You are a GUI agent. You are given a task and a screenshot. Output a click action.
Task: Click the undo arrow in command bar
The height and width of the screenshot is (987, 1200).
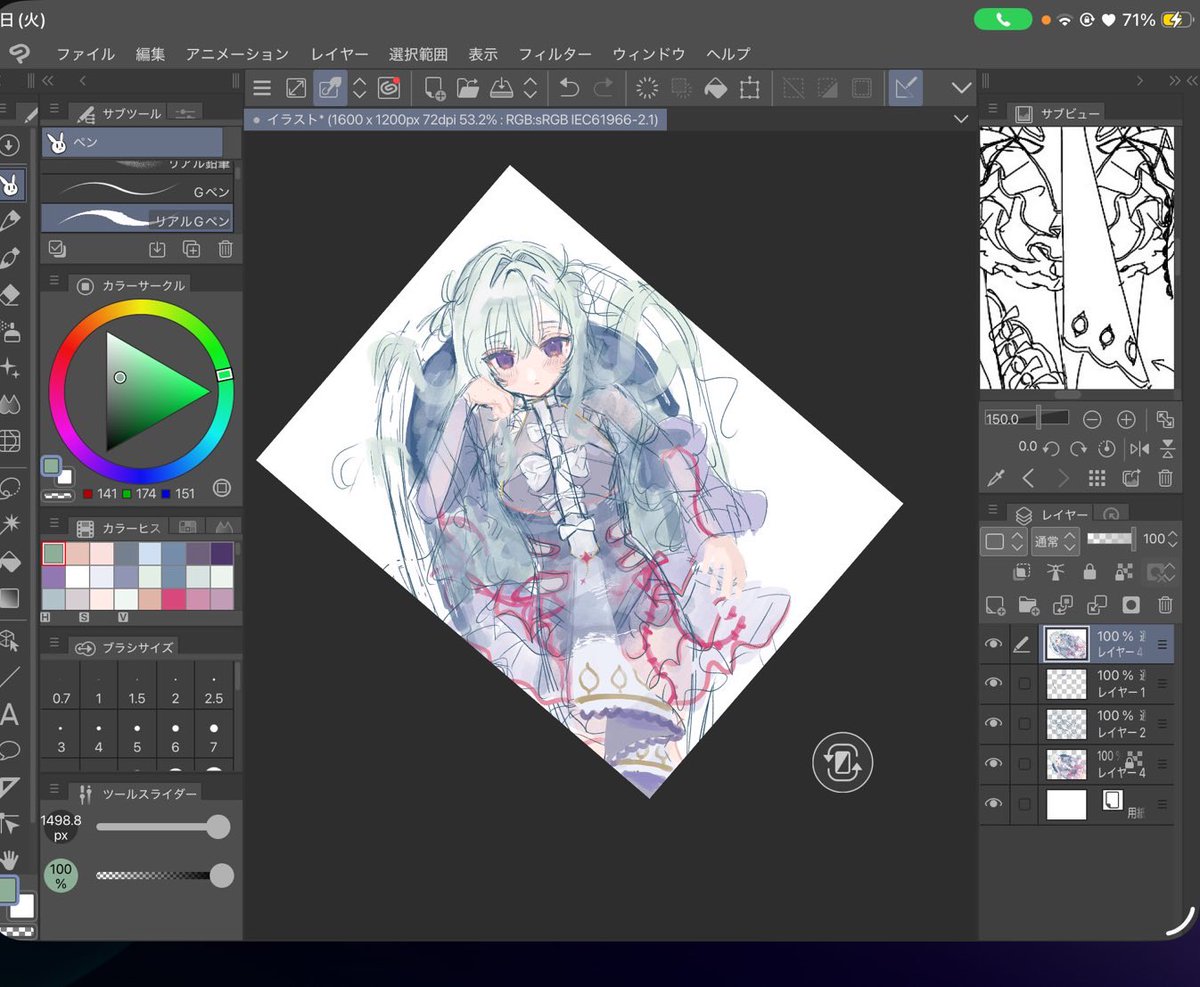tap(569, 88)
